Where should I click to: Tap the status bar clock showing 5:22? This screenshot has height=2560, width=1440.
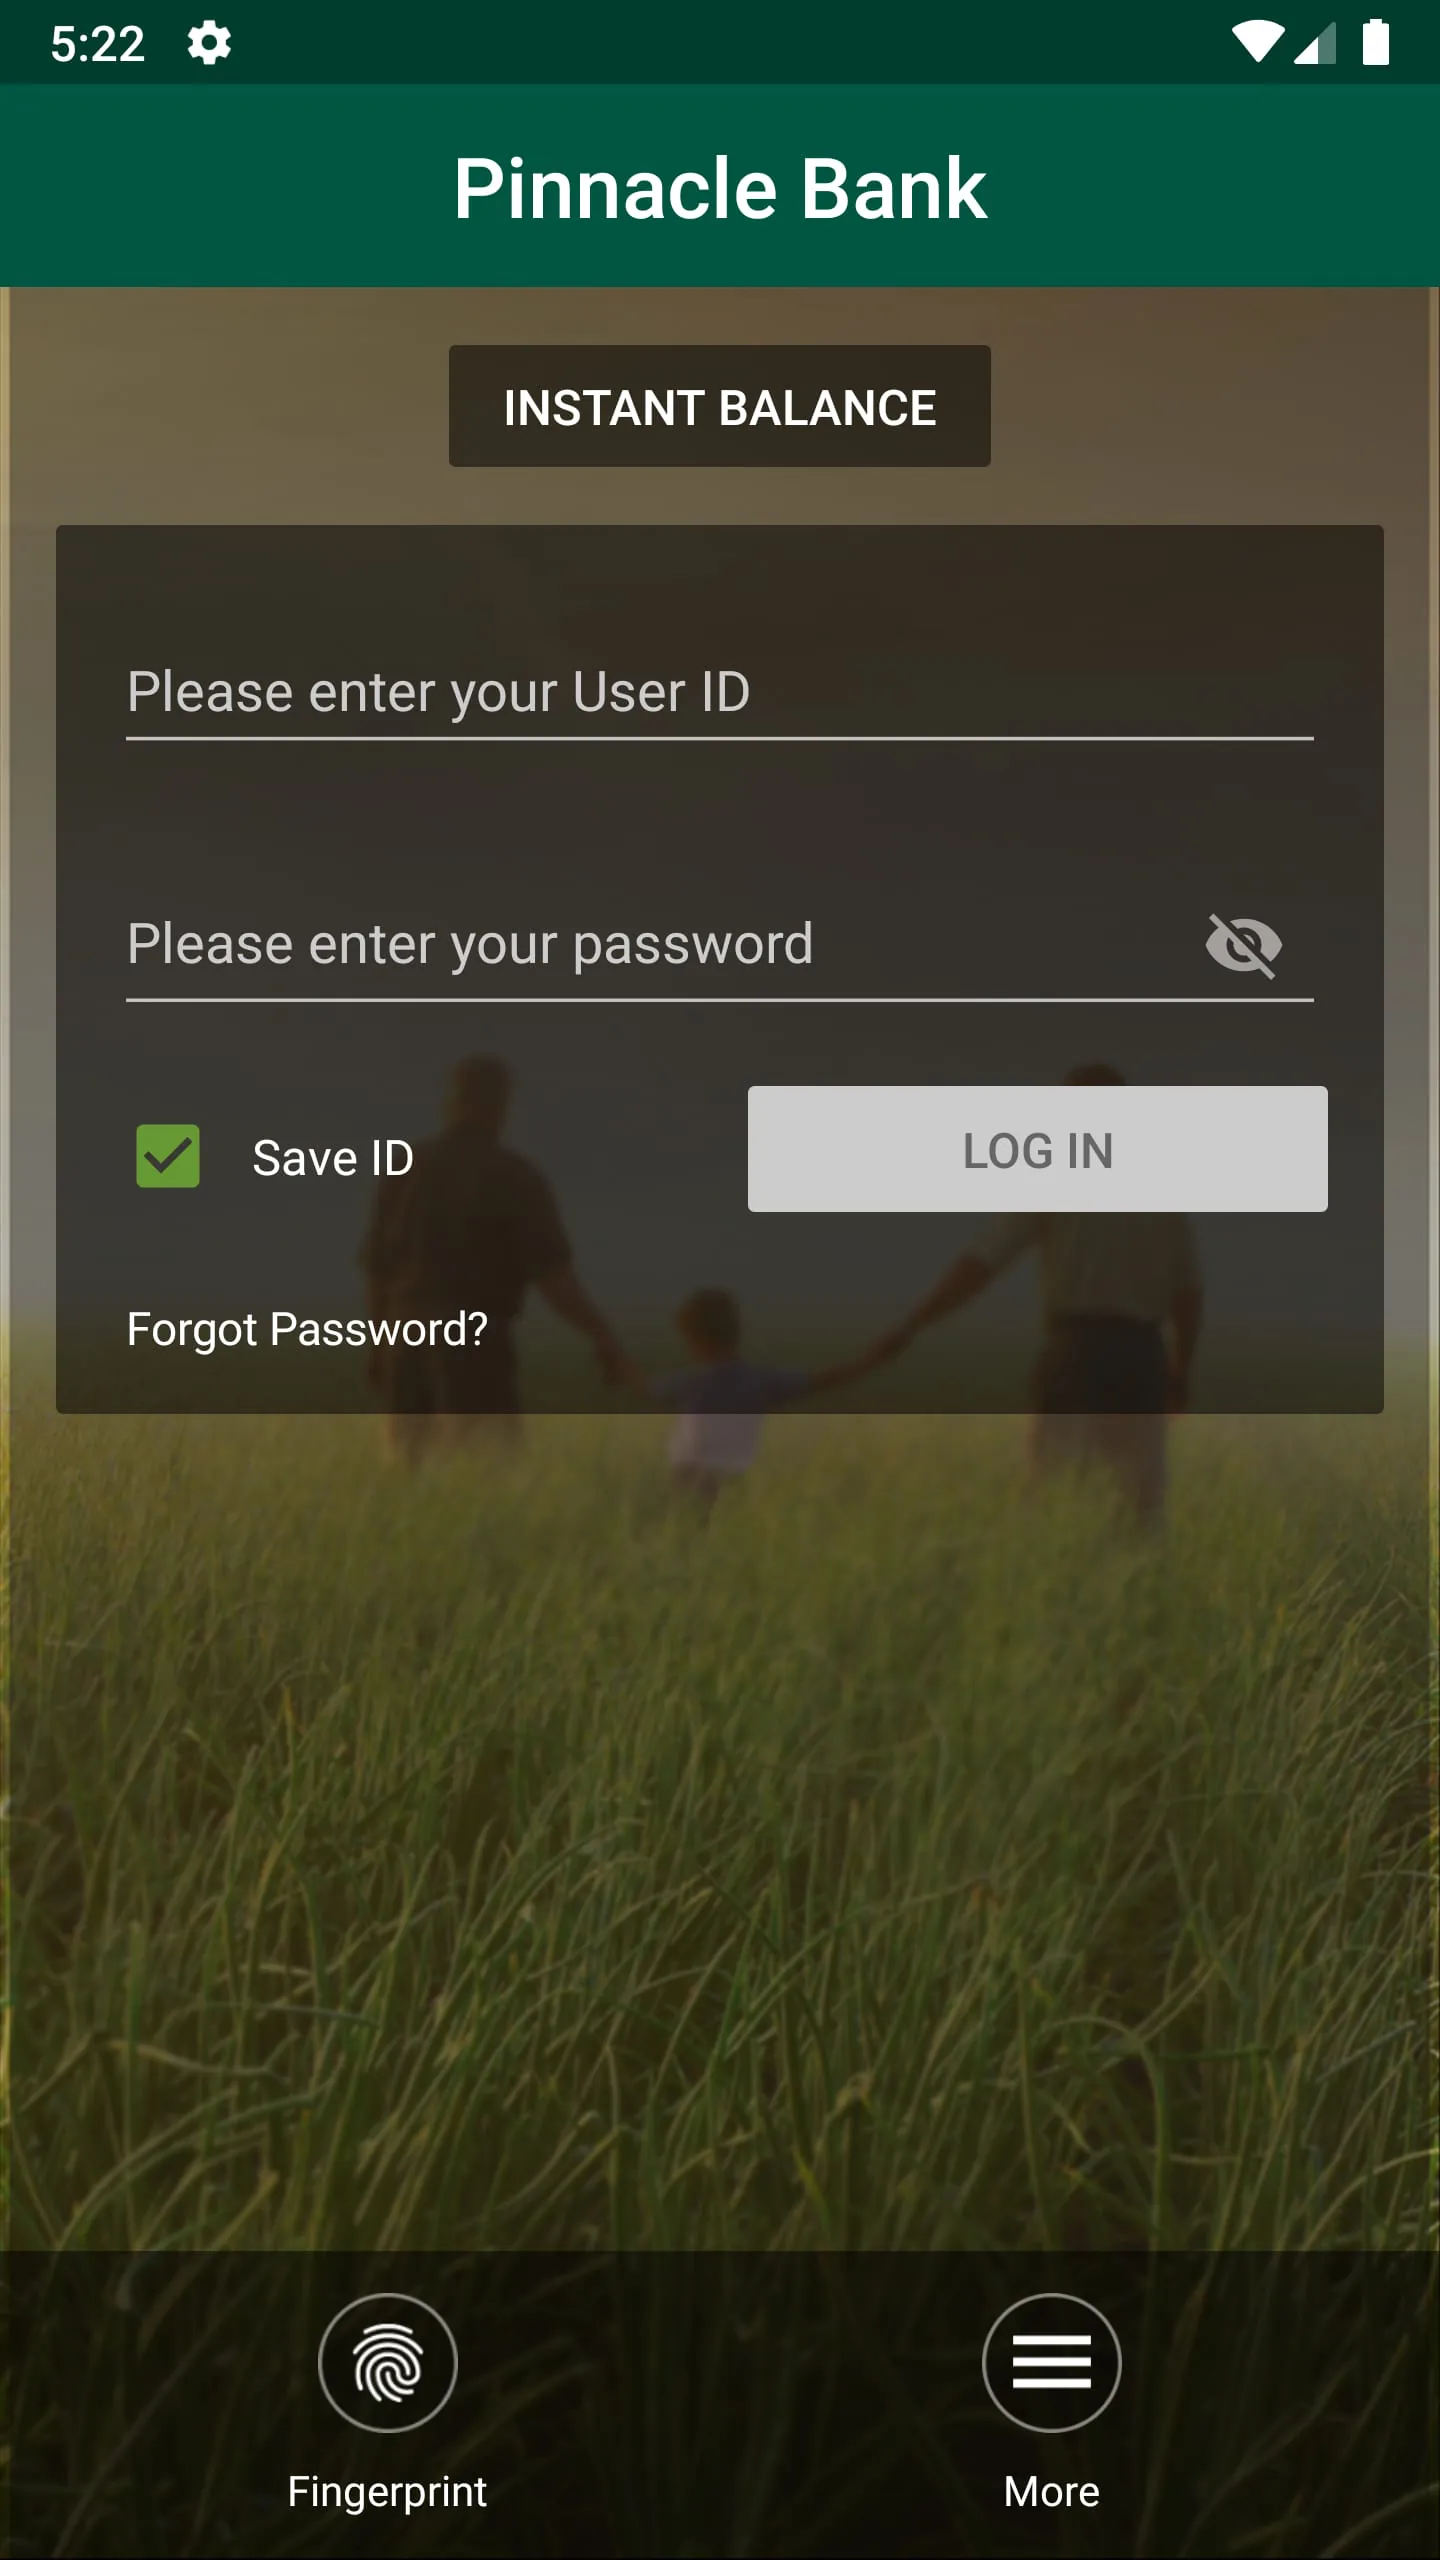click(x=97, y=44)
